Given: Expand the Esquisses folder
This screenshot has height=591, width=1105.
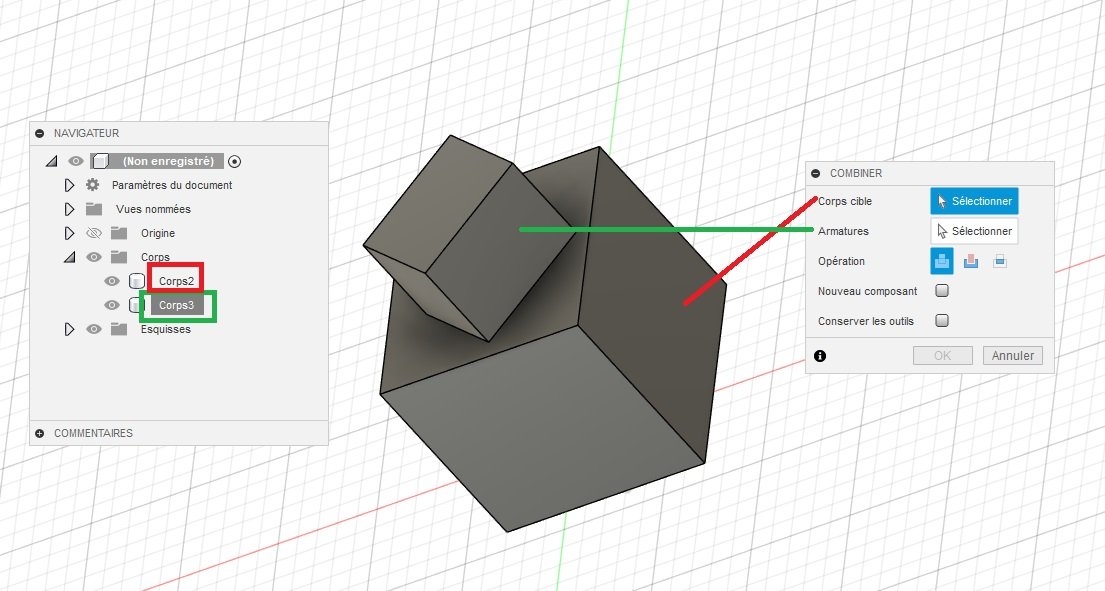Looking at the screenshot, I should [69, 329].
